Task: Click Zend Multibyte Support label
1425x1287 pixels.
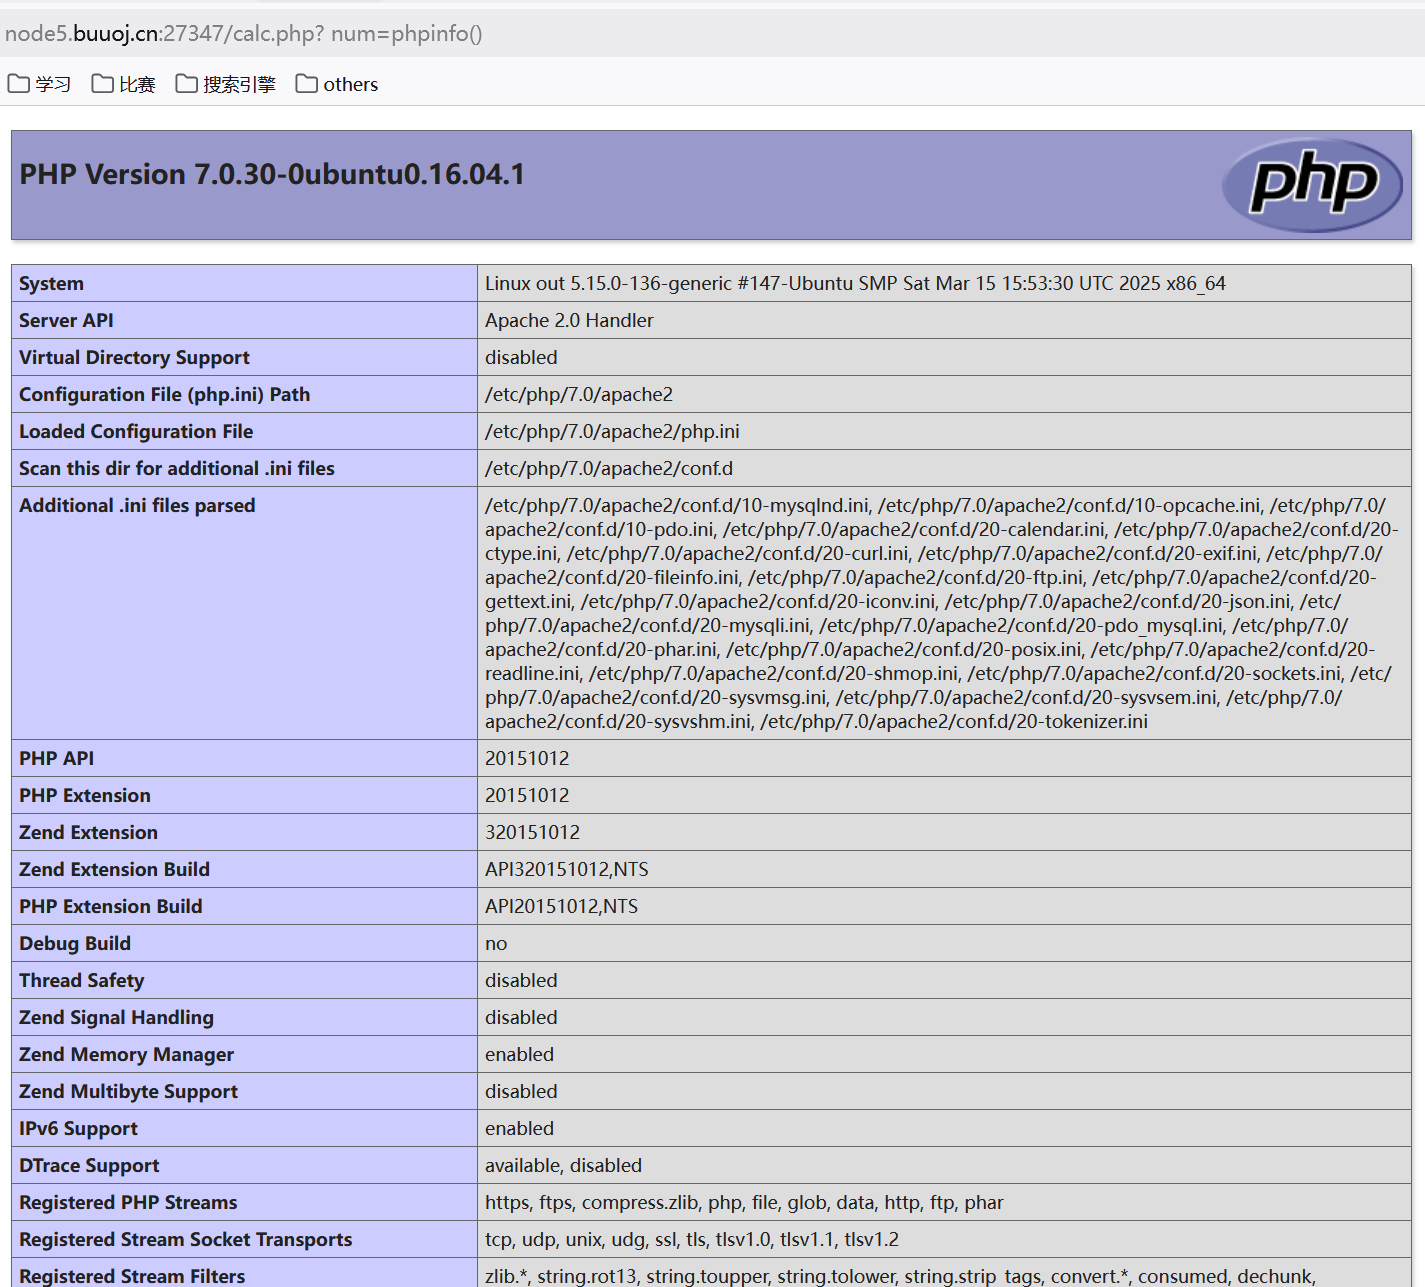Action: (x=128, y=1091)
